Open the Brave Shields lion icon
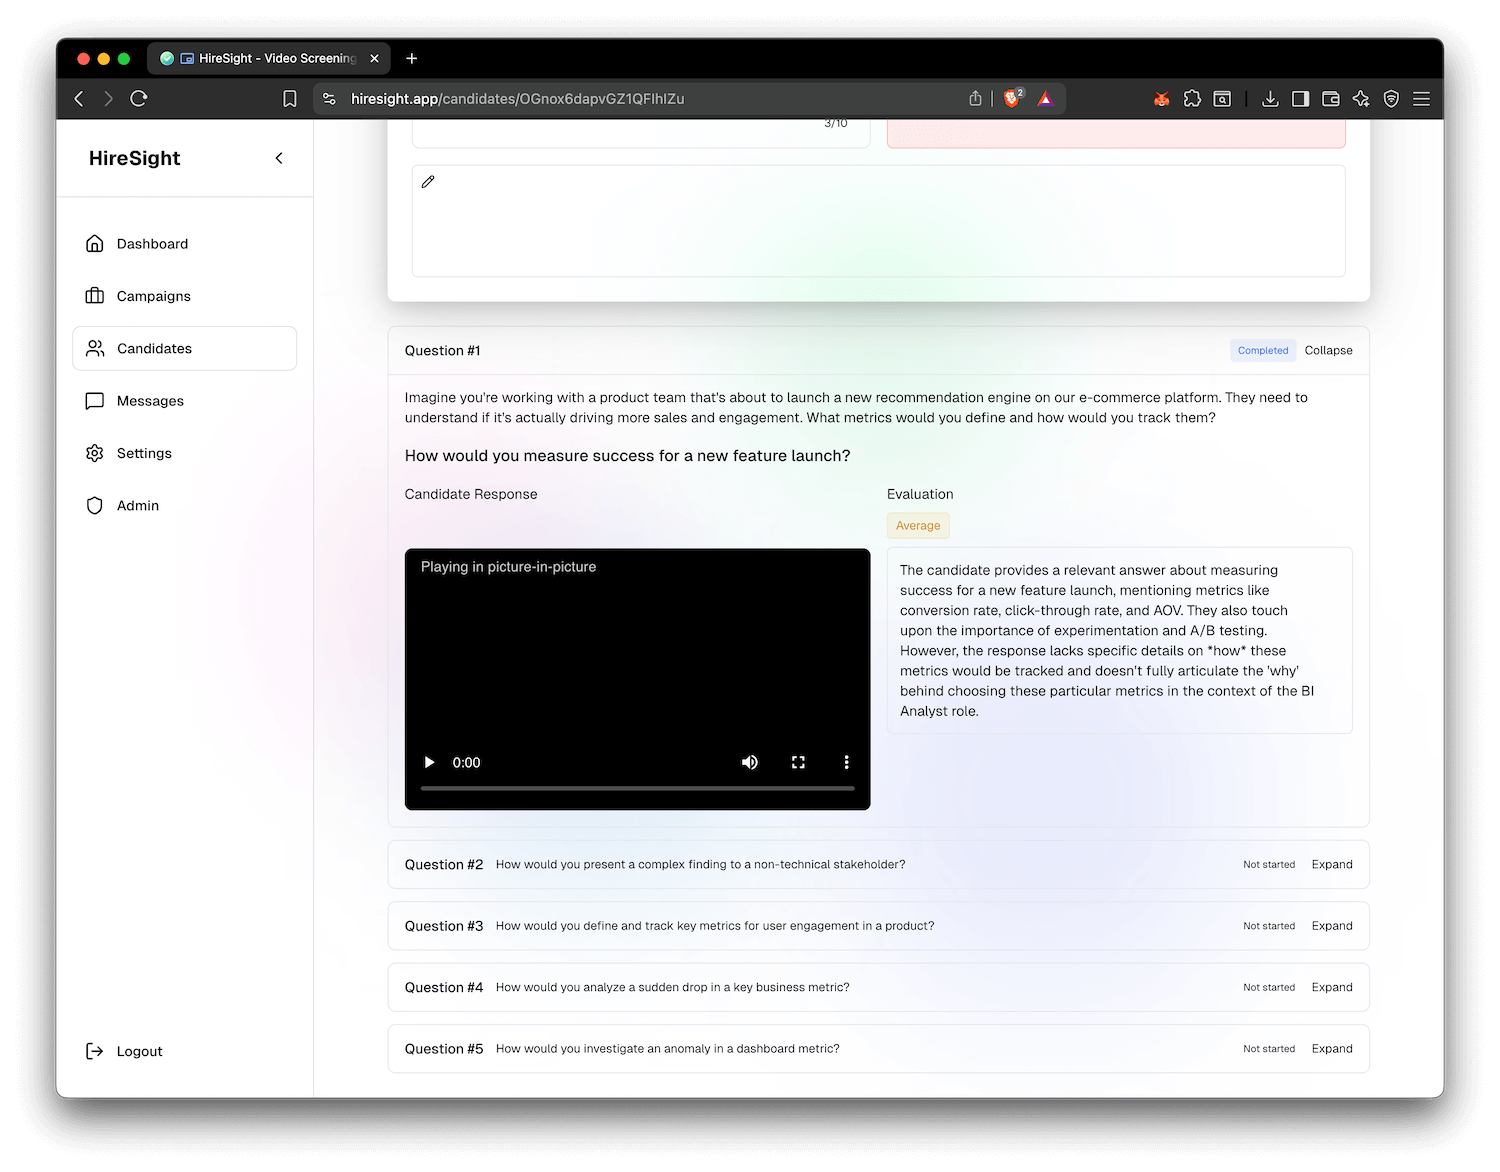Viewport: 1500px width, 1172px height. pyautogui.click(x=1013, y=98)
